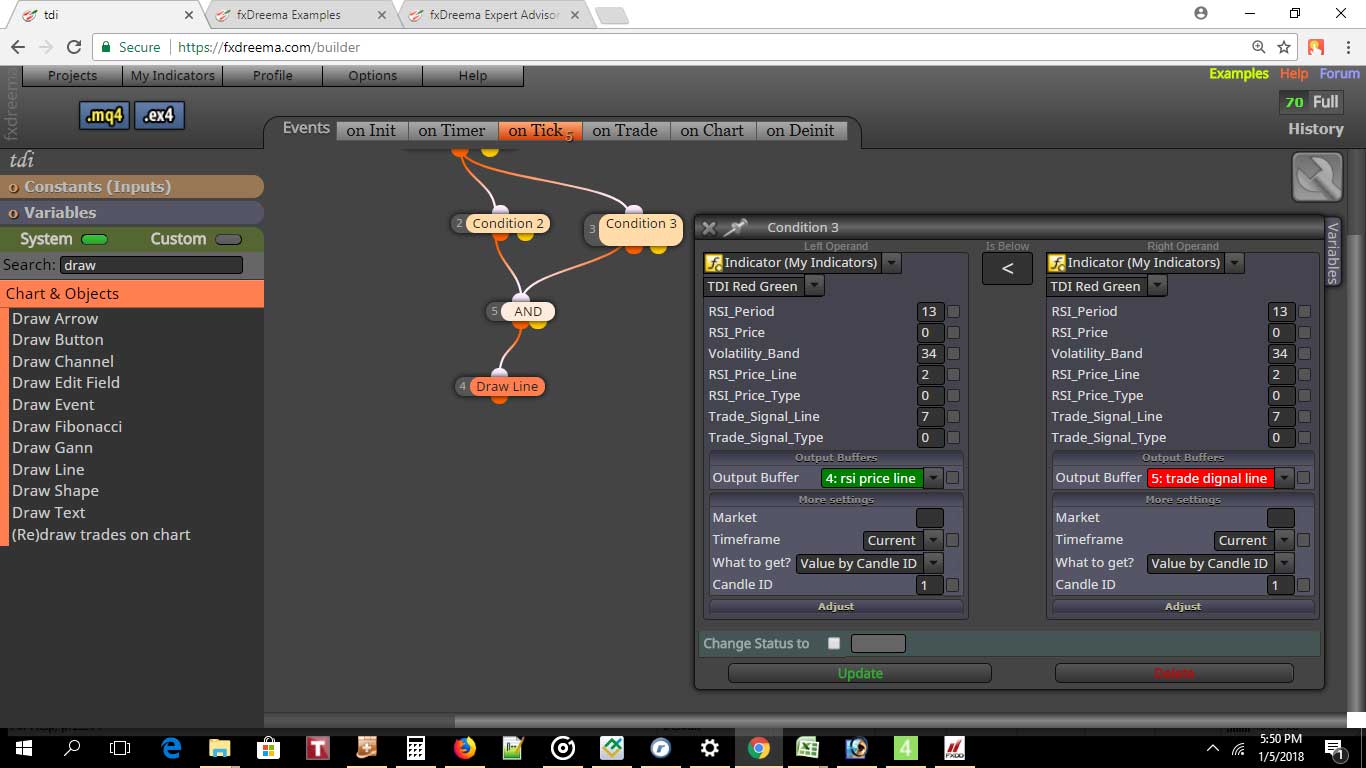Open right operand Indicator type dropdown
Image resolution: width=1366 pixels, height=768 pixels.
[x=1234, y=263]
